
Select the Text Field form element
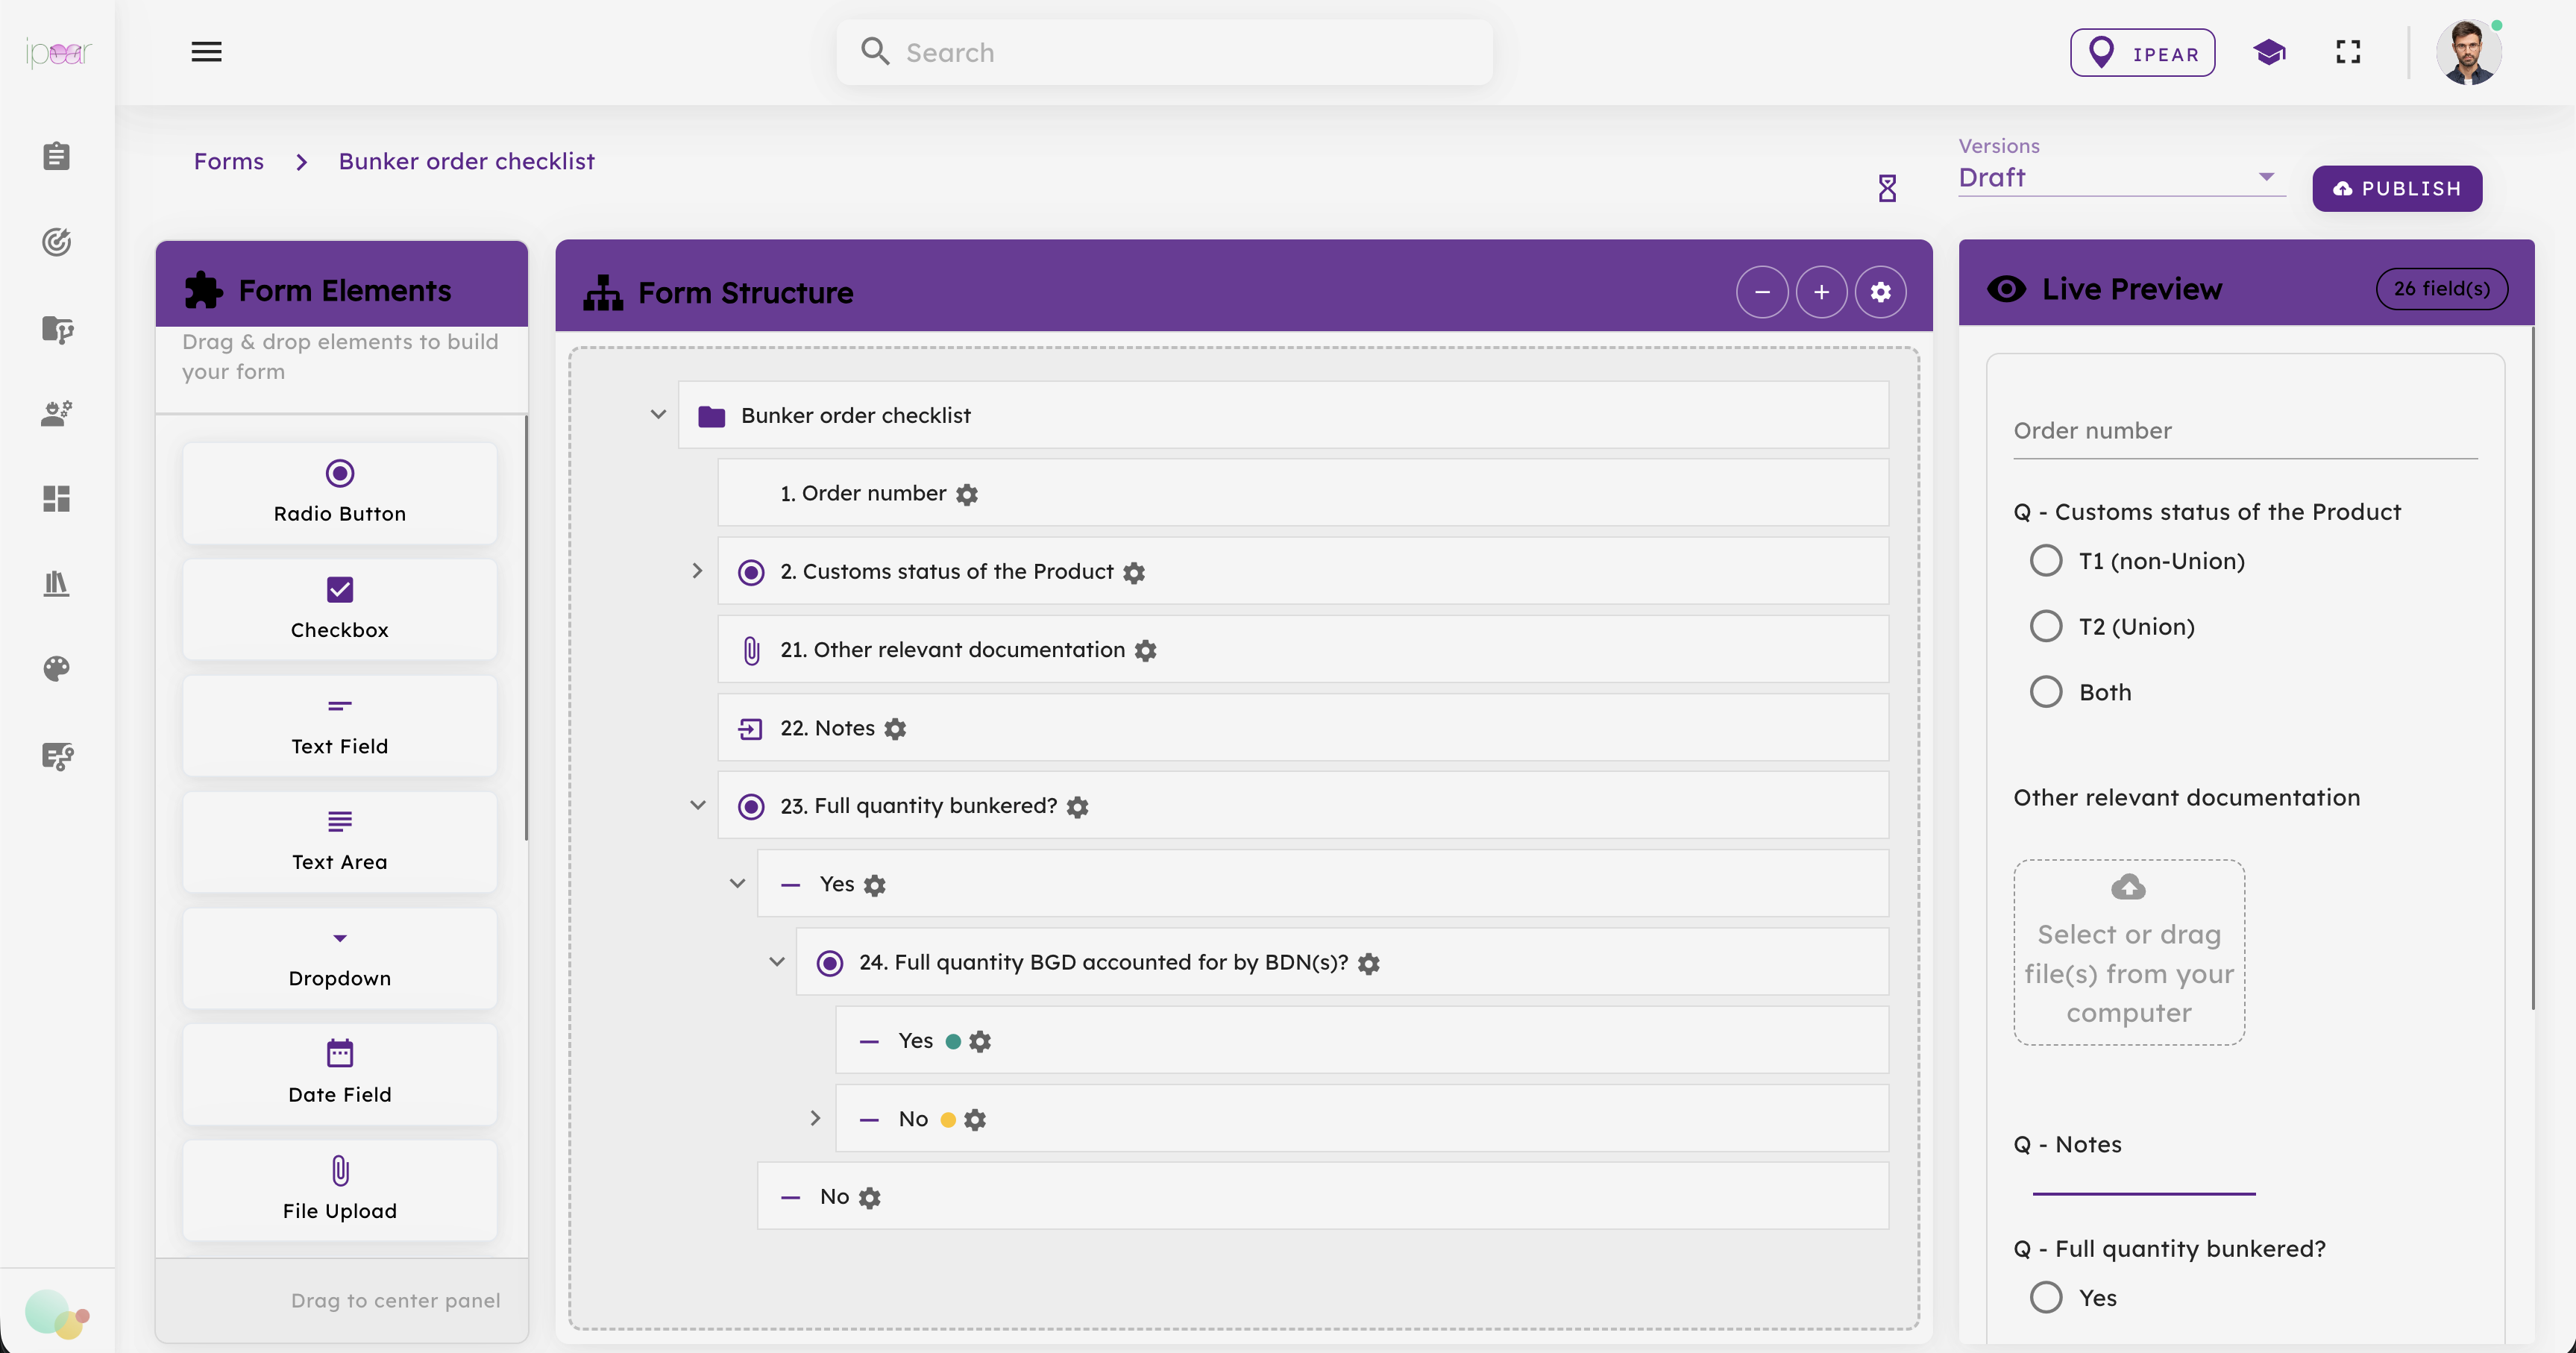pos(340,726)
